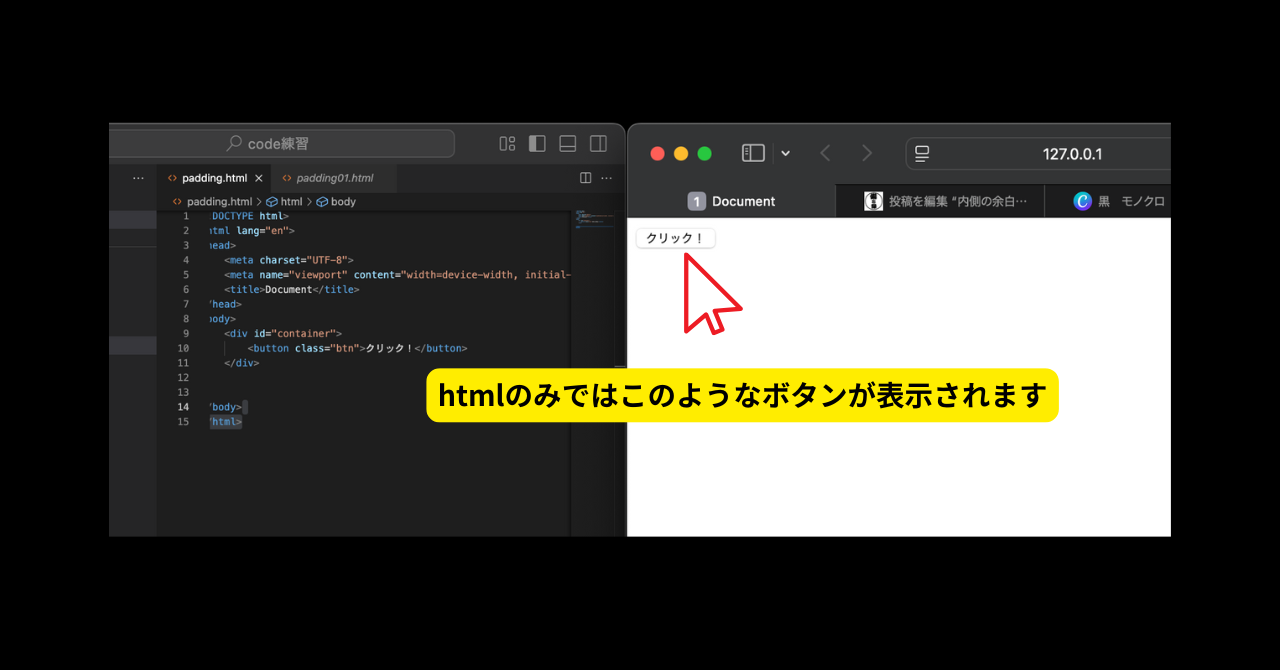Viewport: 1280px width, 670px height.
Task: Switch to the 黒 モノクロ Safari tab
Action: [1108, 201]
